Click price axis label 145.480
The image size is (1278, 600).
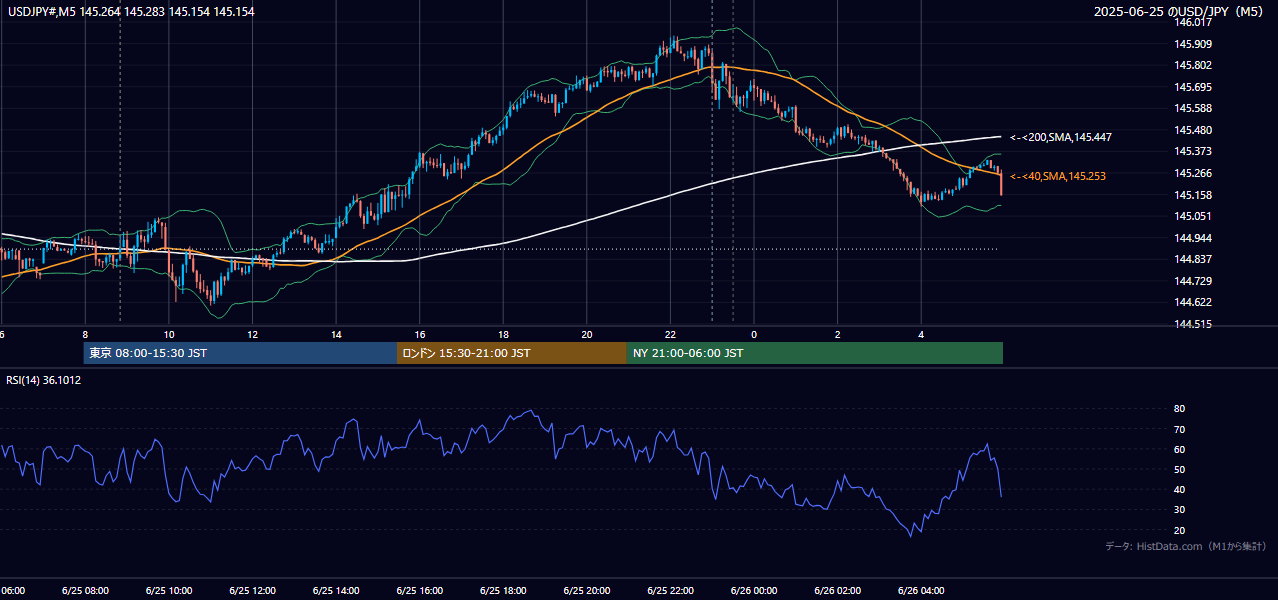click(1191, 130)
